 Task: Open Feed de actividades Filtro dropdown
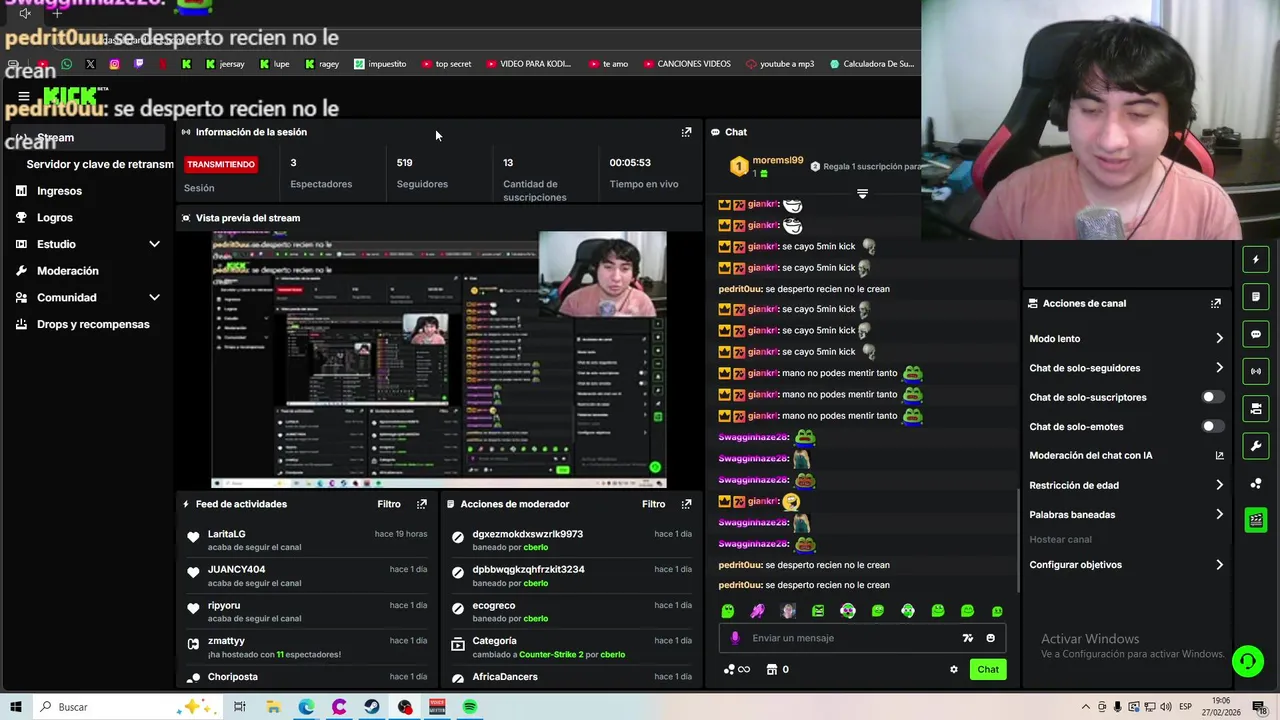(389, 504)
